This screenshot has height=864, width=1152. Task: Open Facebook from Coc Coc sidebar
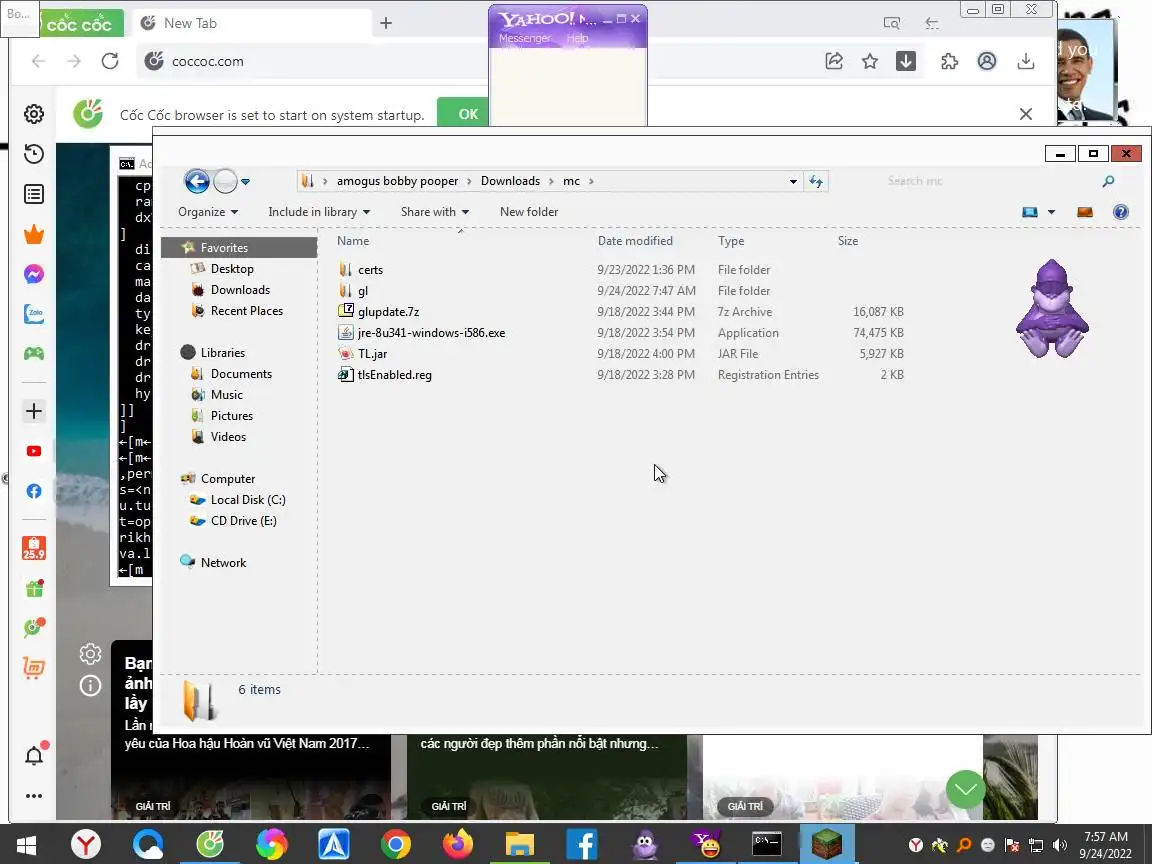(34, 491)
